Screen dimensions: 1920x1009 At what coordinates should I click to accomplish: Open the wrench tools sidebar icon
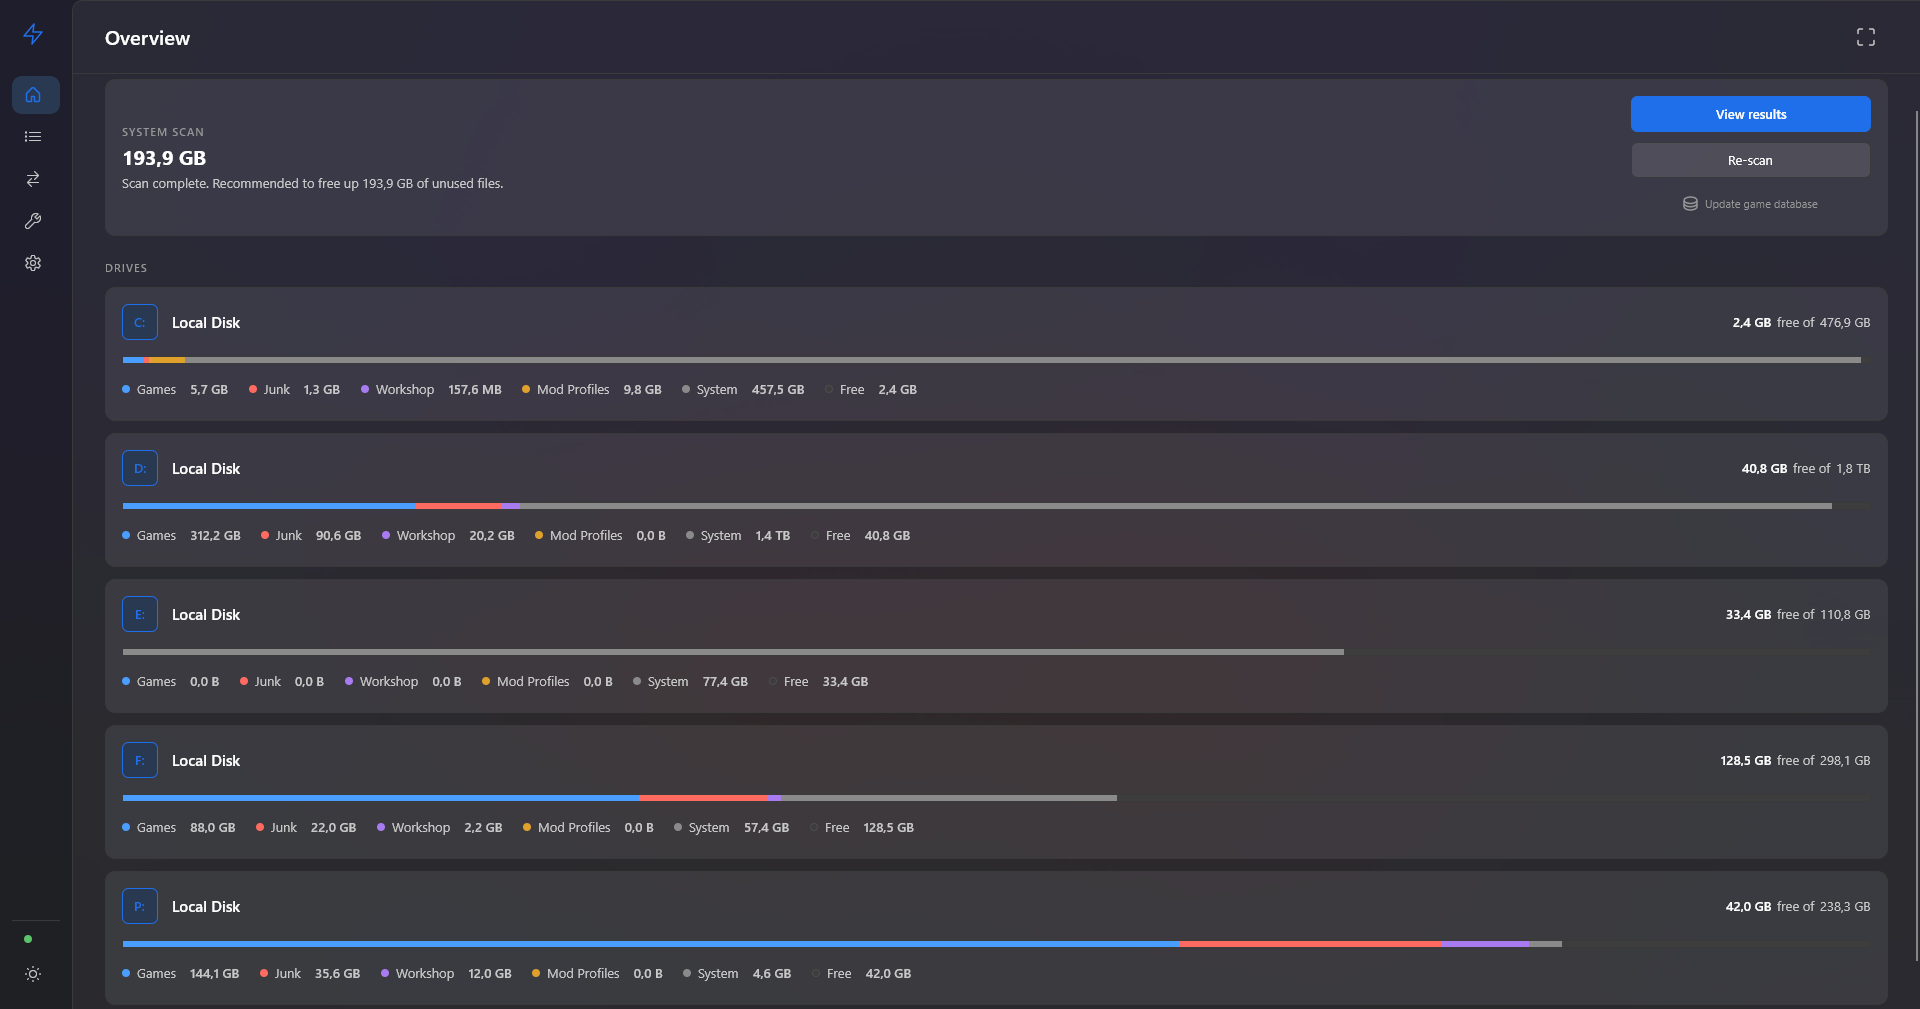tap(33, 221)
